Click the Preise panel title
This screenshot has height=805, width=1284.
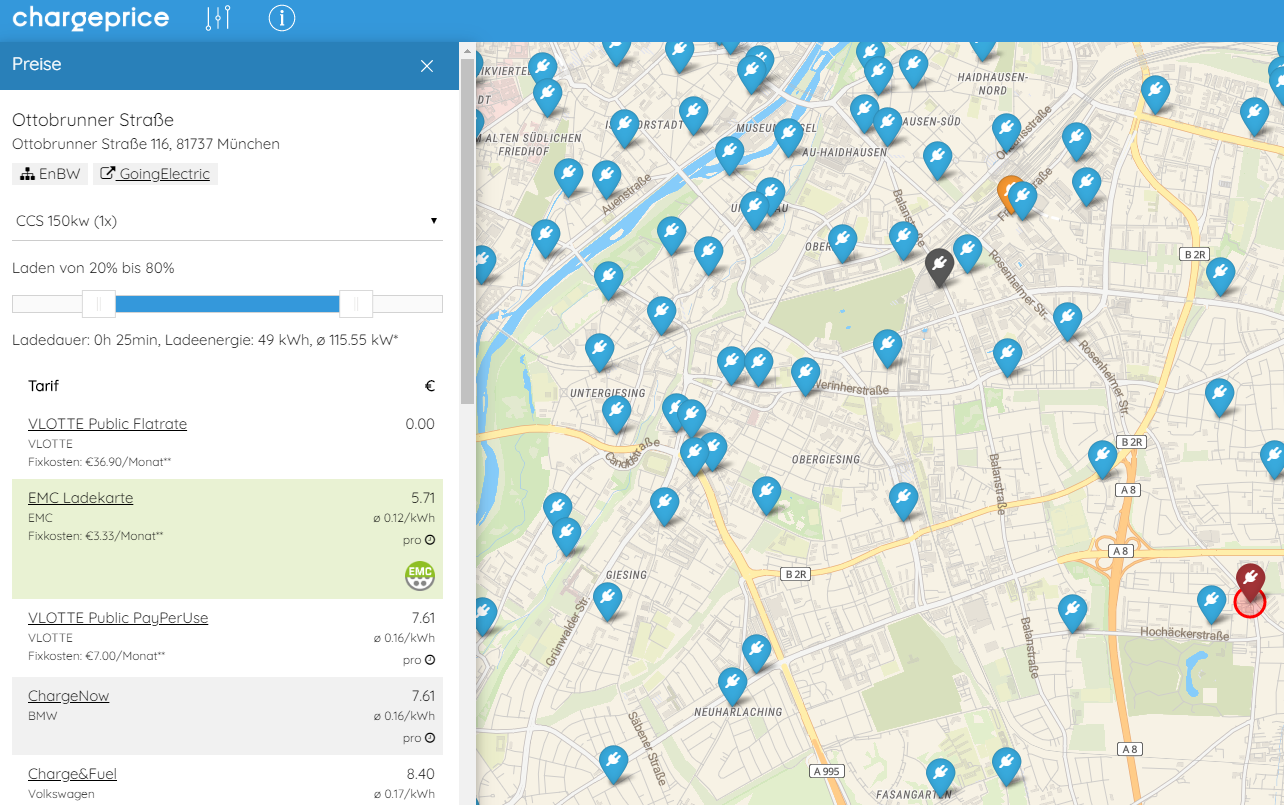37,65
